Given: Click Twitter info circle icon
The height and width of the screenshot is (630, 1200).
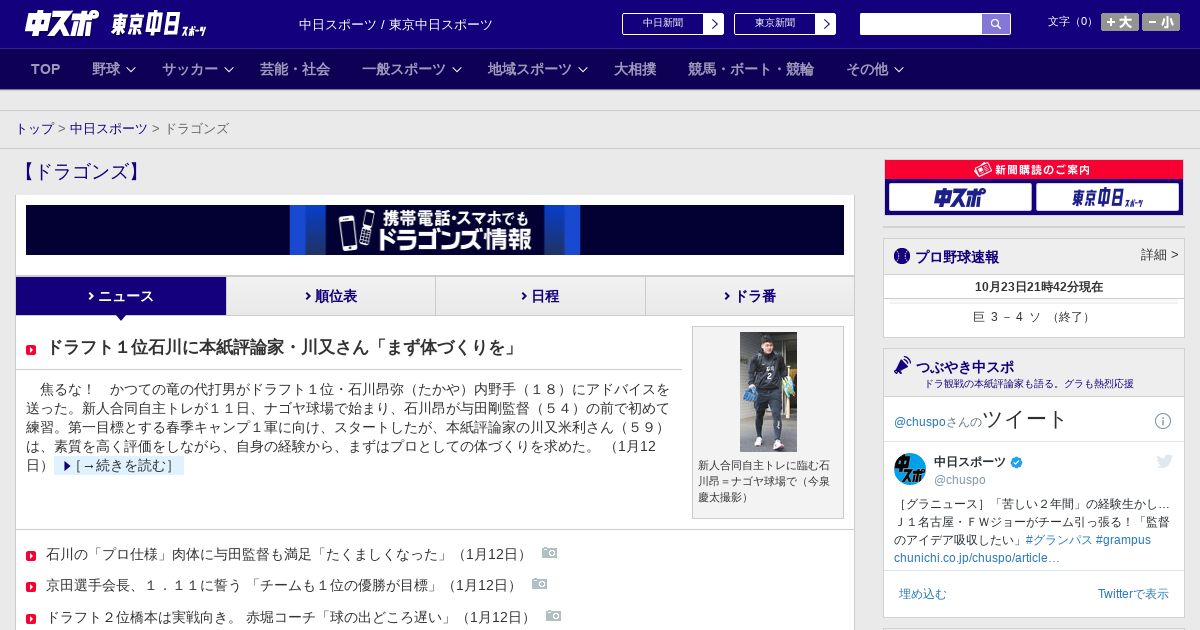Looking at the screenshot, I should (1163, 421).
